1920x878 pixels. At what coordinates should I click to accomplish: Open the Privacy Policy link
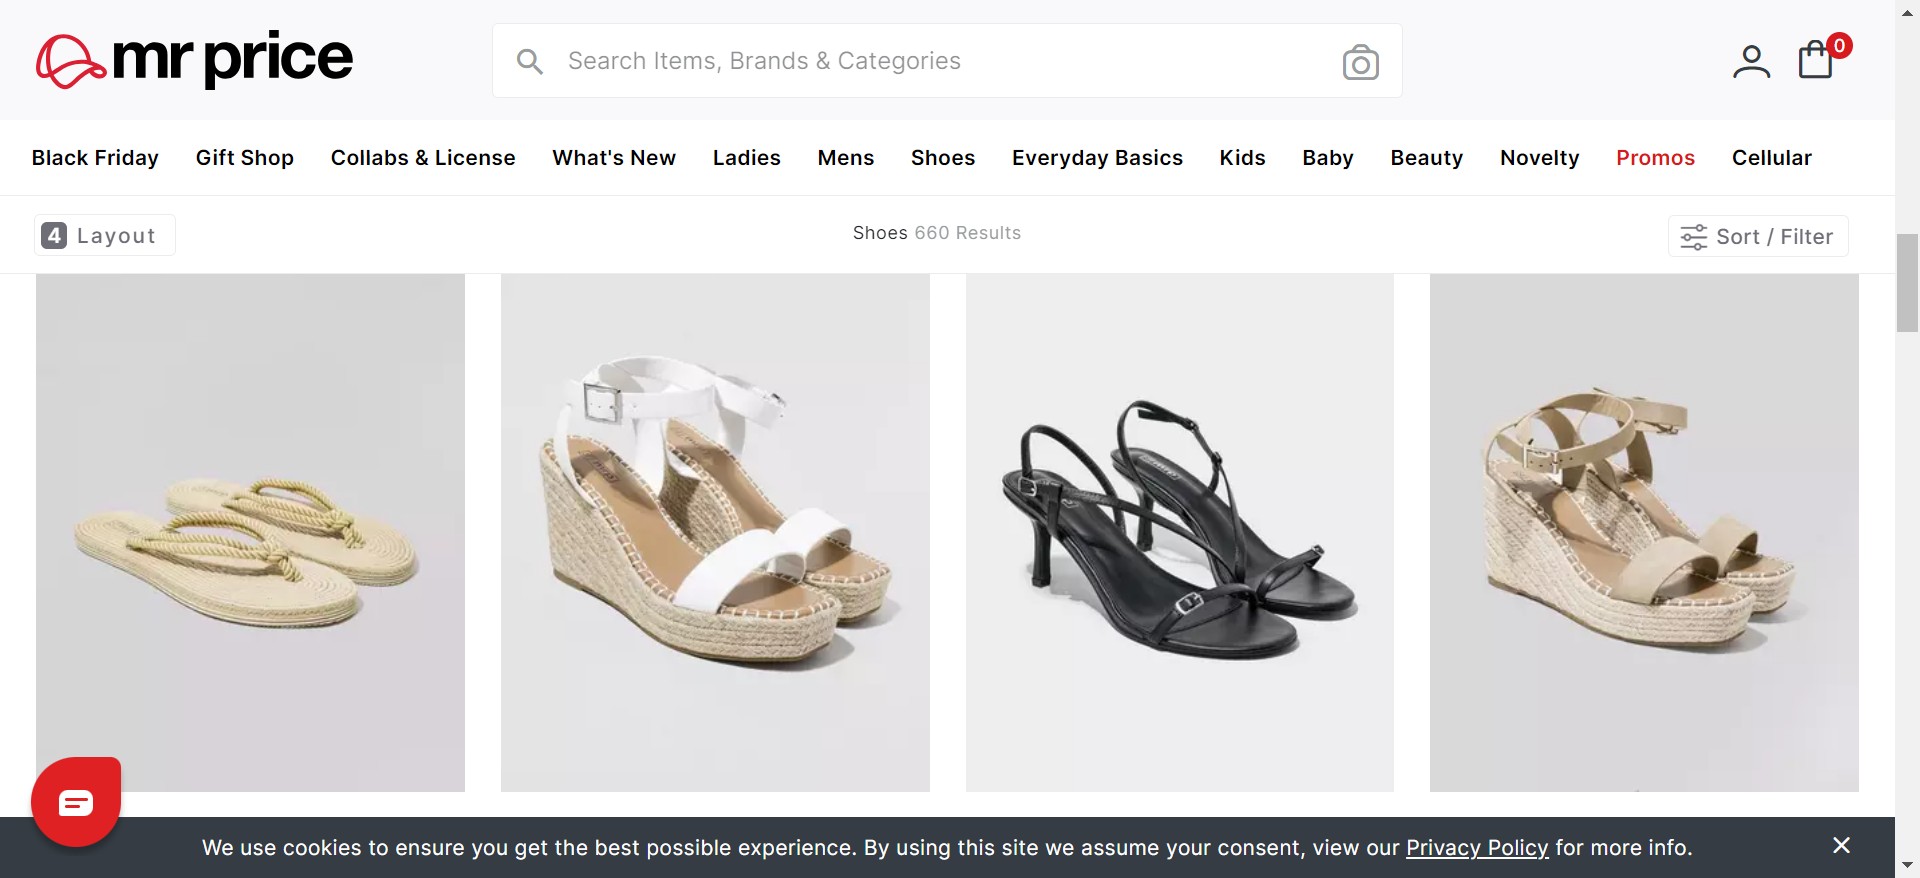[1476, 848]
